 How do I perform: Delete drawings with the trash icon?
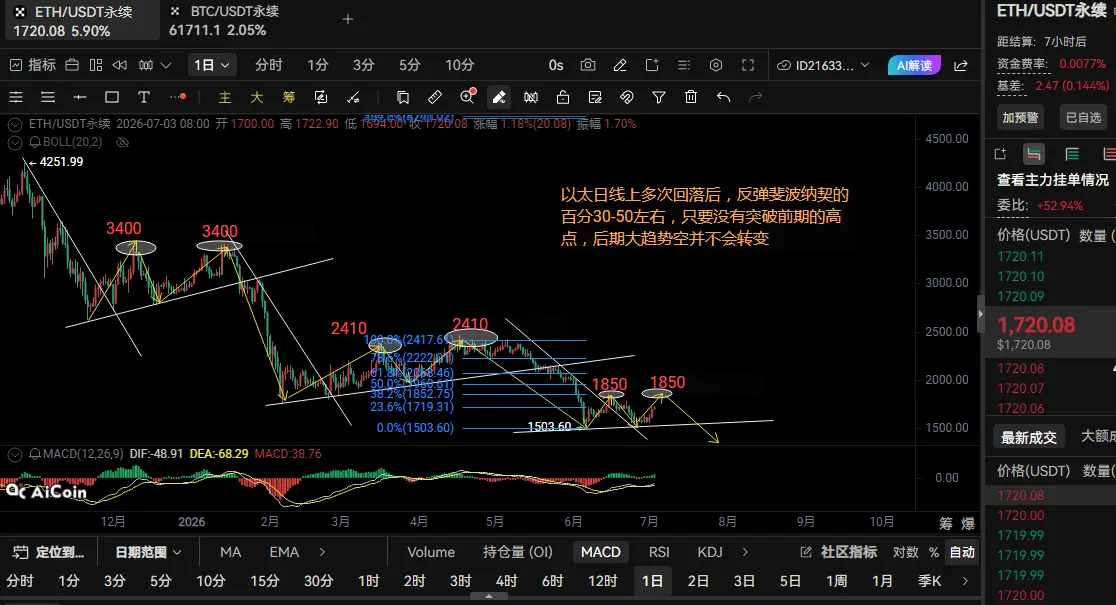691,98
